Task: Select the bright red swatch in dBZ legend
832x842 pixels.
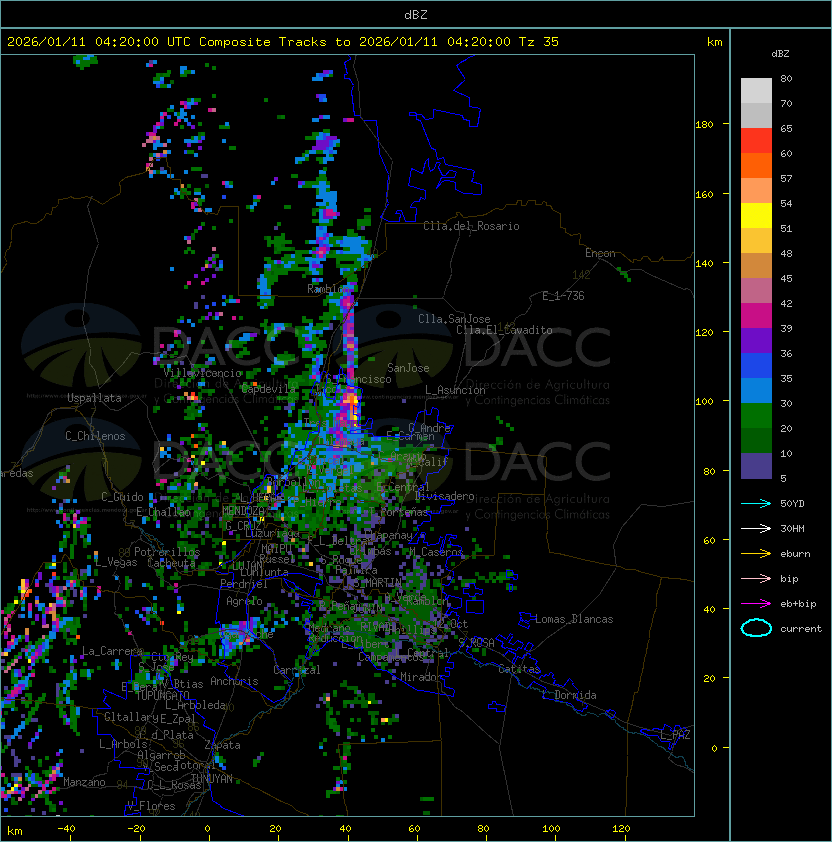Action: 756,141
